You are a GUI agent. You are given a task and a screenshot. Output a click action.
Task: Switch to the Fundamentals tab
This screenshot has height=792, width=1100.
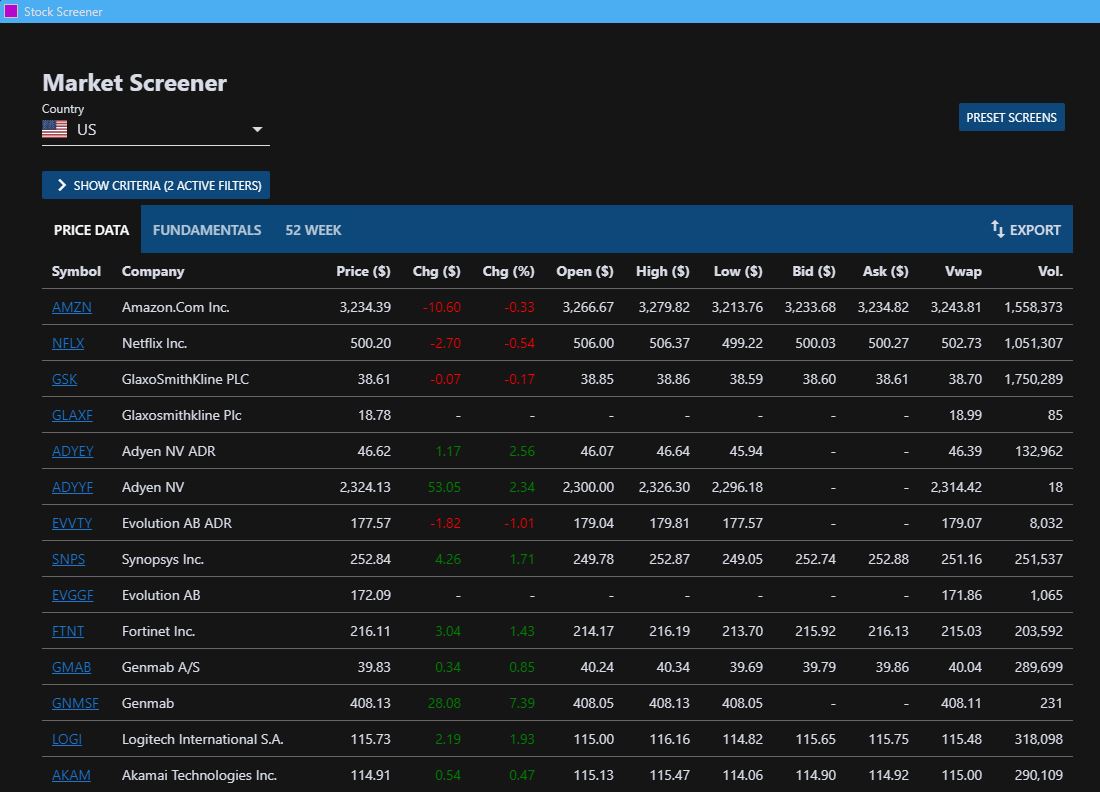(x=207, y=230)
